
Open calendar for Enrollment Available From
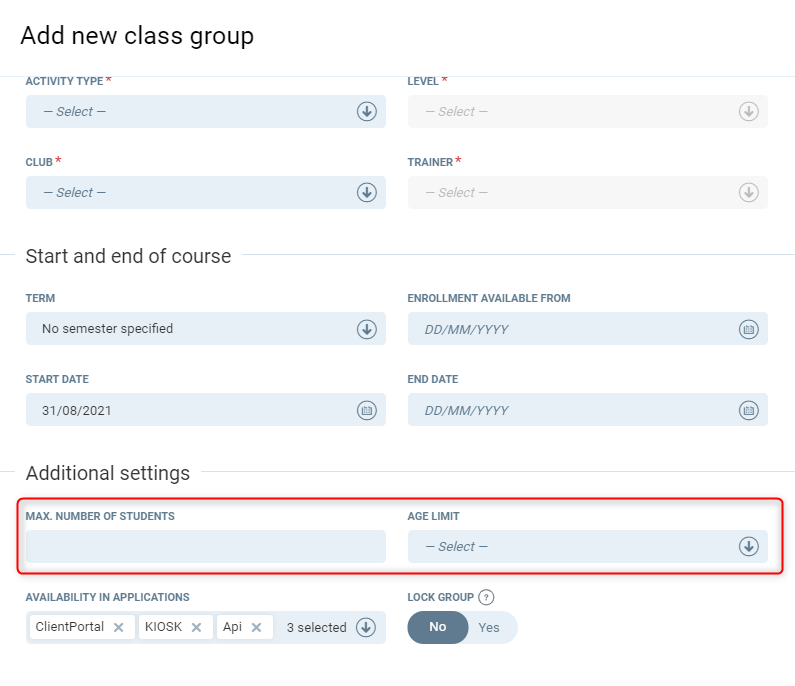pos(748,329)
